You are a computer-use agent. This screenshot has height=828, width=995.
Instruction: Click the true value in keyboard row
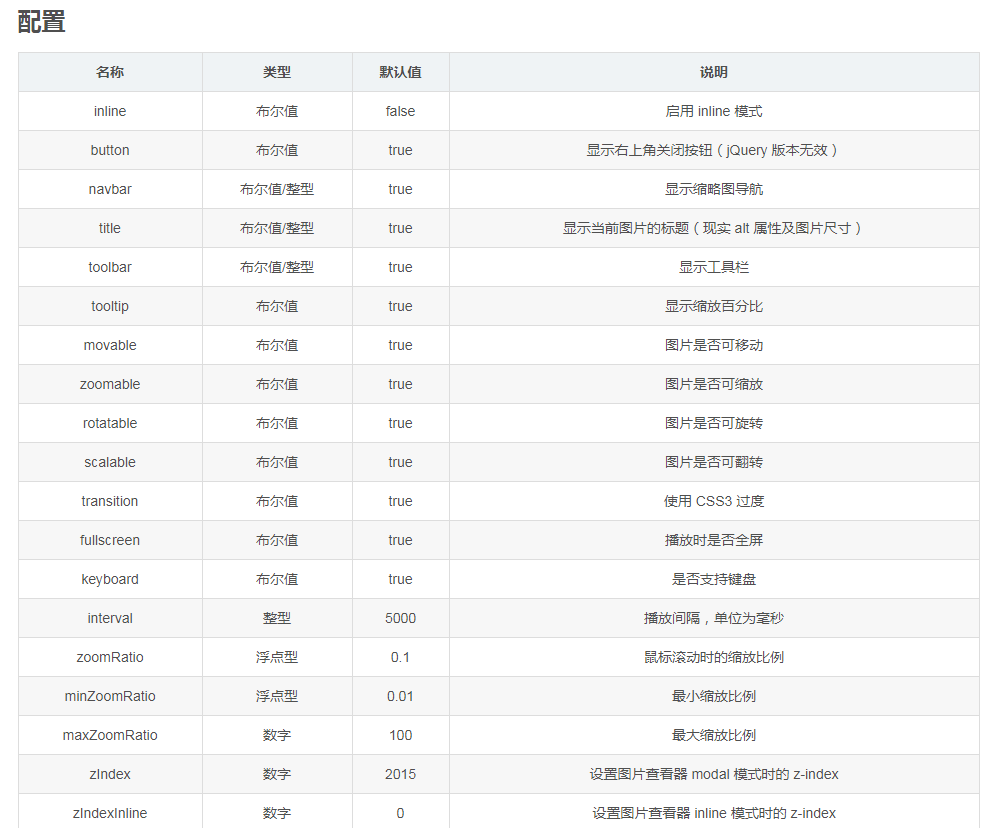point(400,579)
